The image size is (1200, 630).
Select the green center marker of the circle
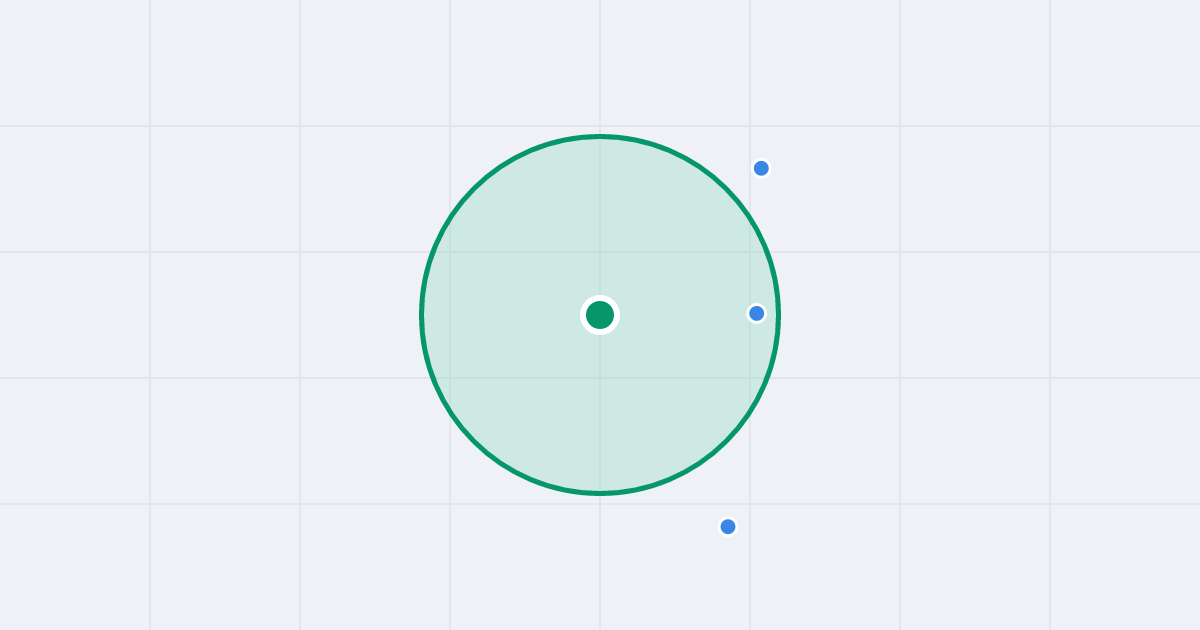[x=600, y=315]
